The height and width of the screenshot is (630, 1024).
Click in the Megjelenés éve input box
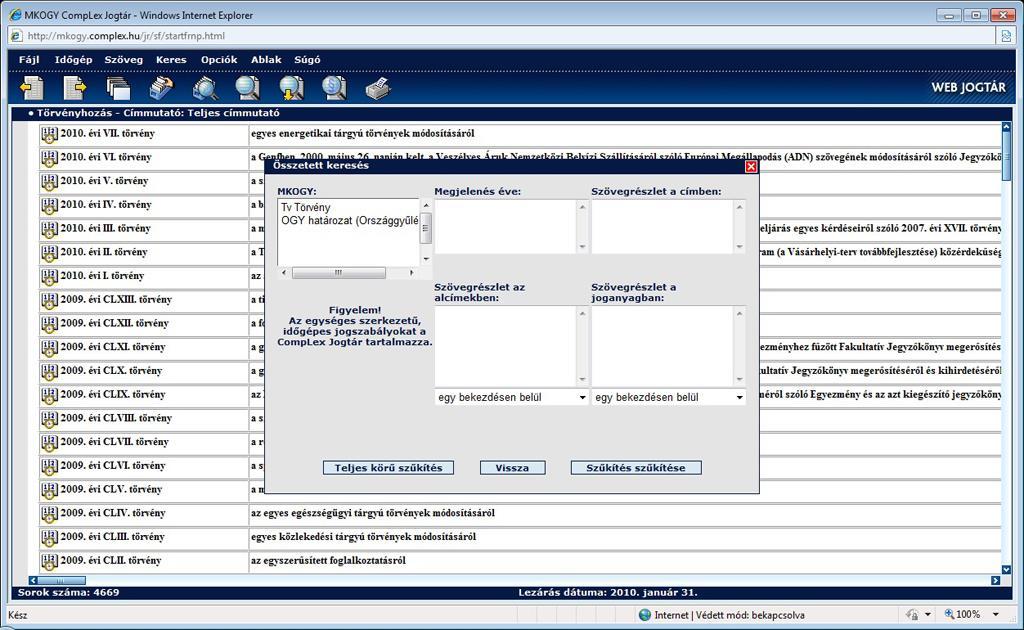pyautogui.click(x=506, y=227)
